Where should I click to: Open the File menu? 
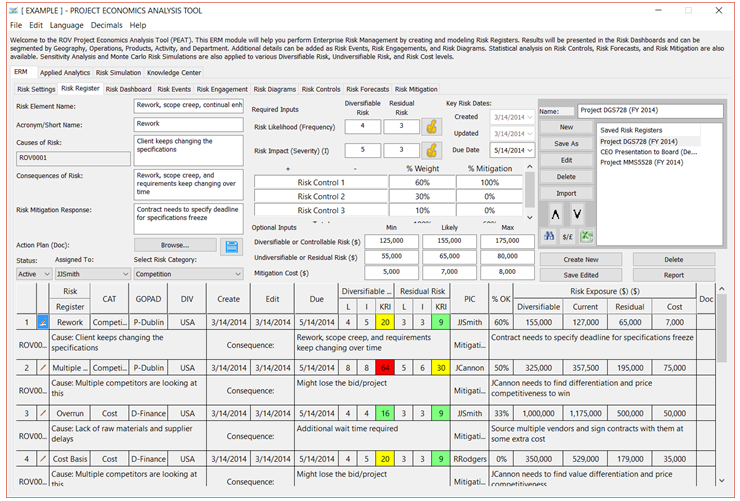tap(16, 25)
